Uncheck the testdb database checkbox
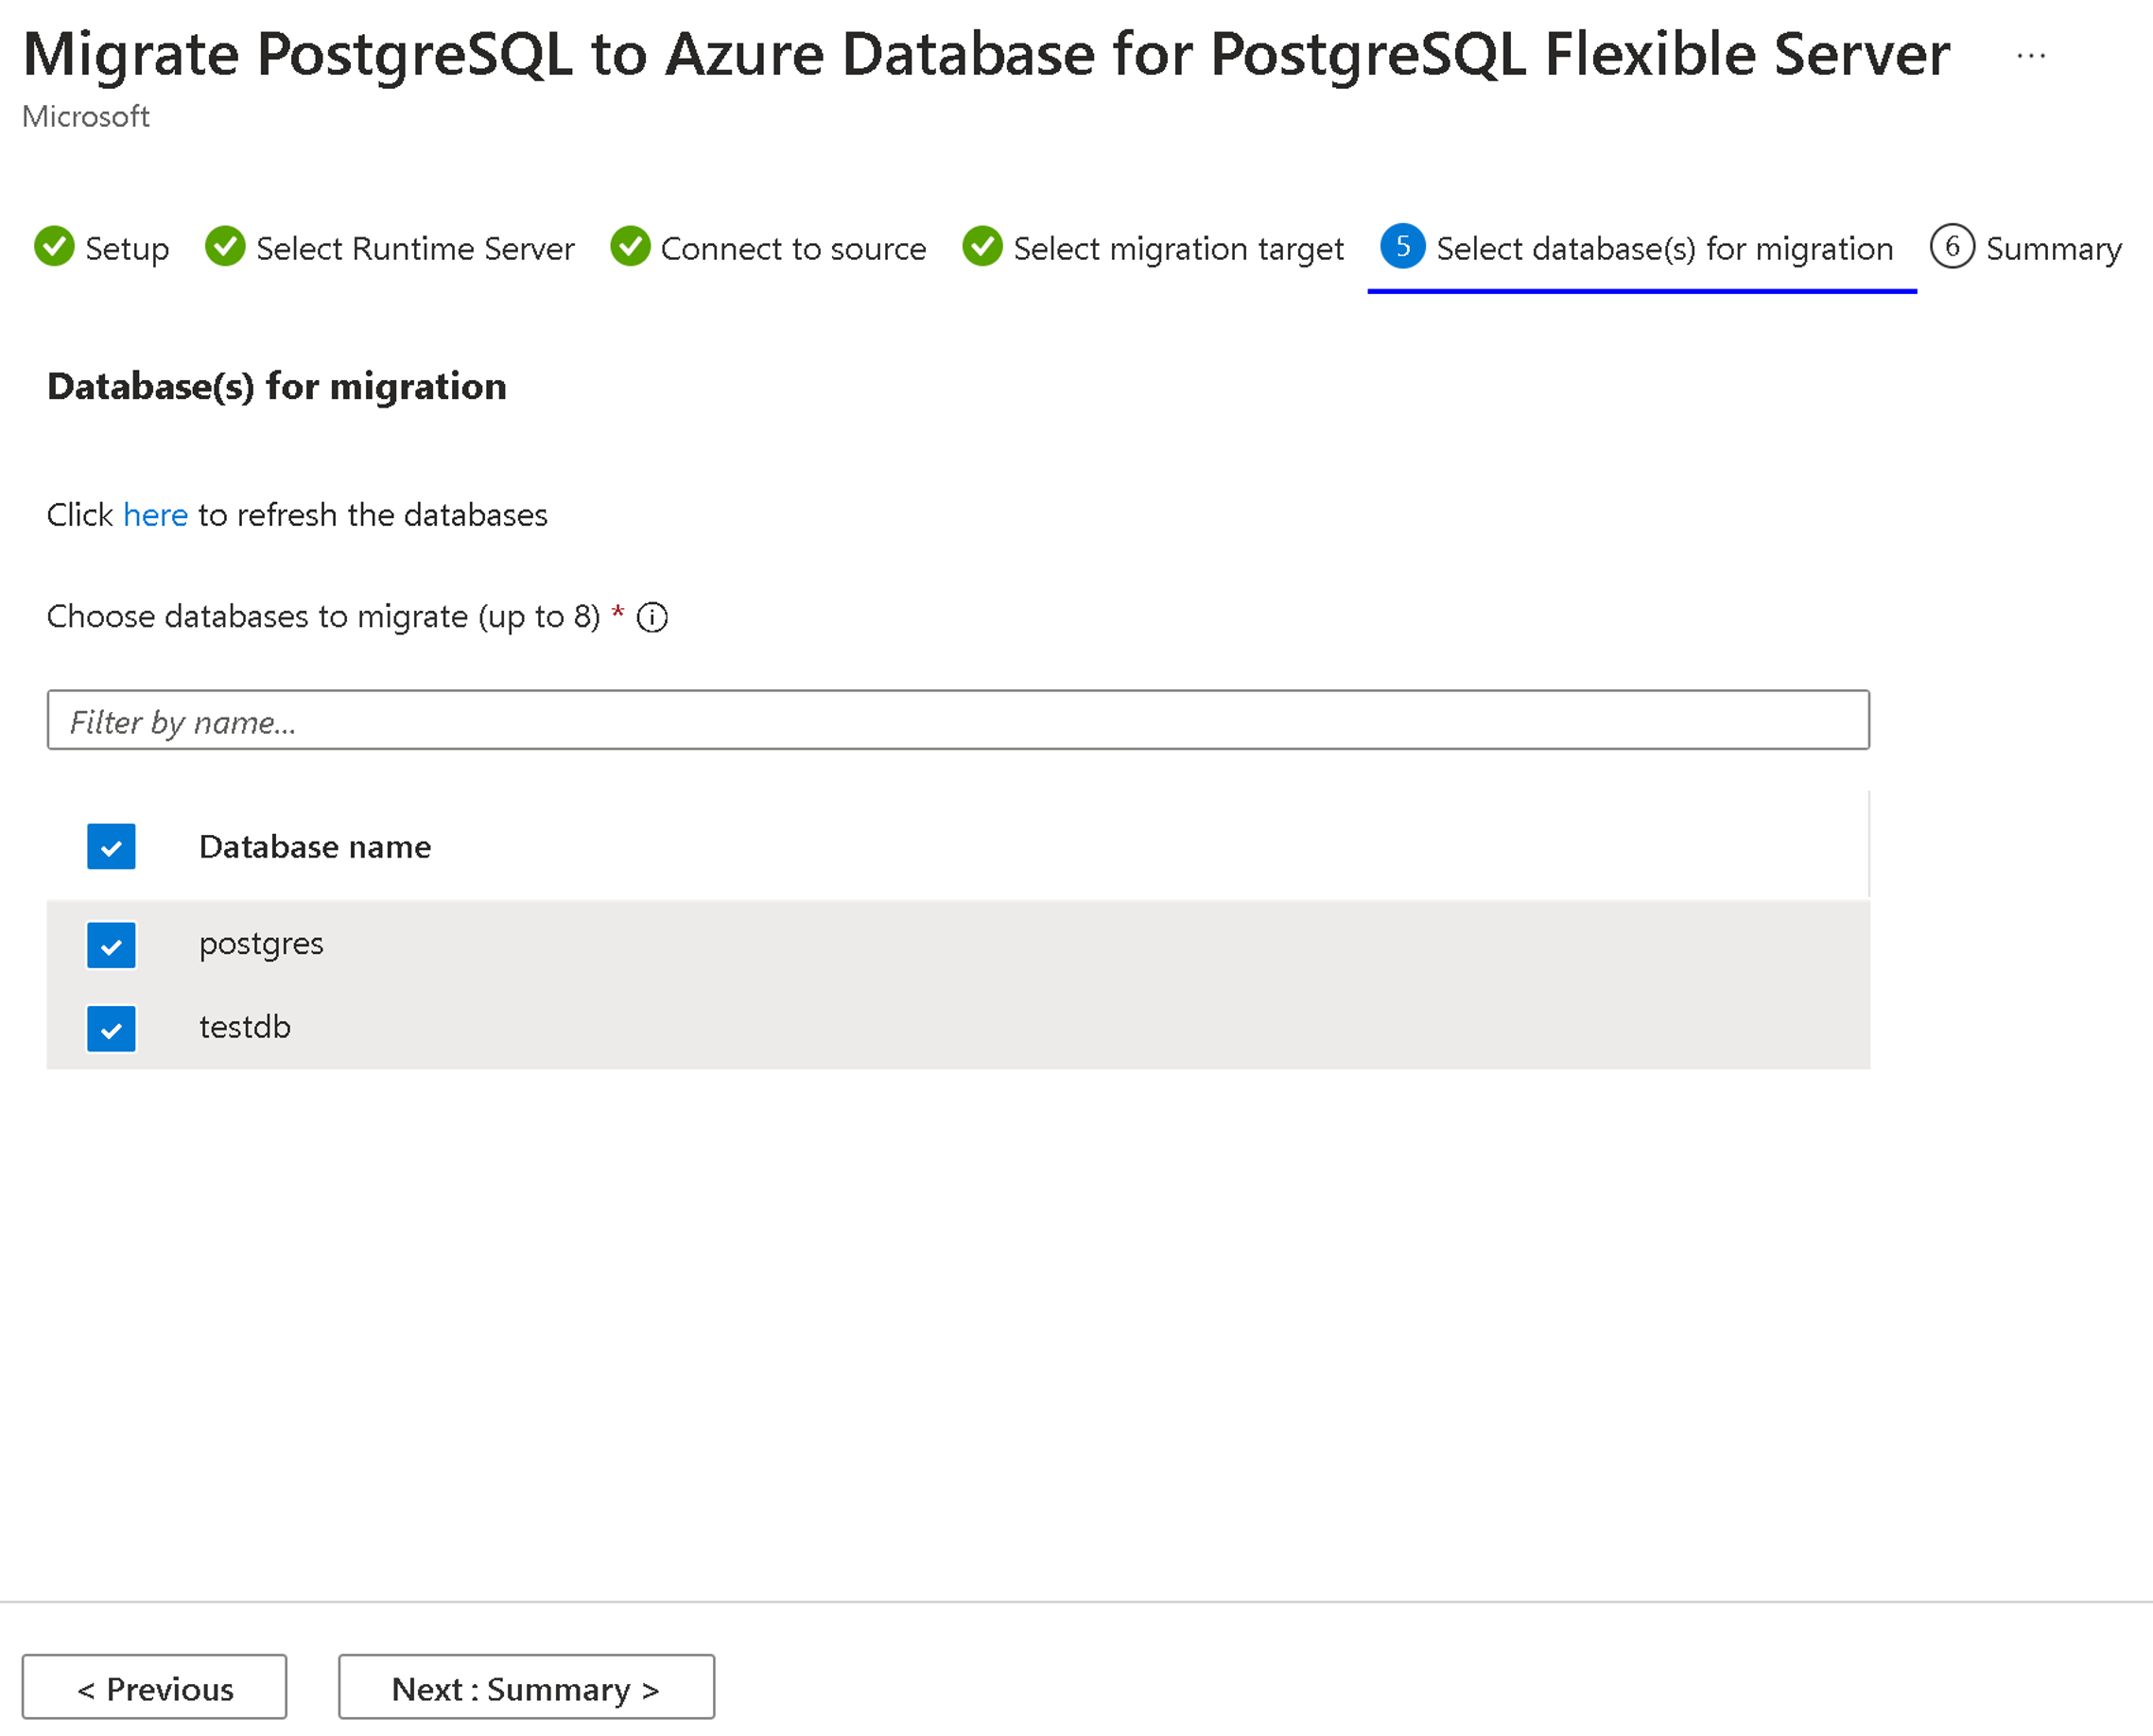Screen dimensions: 2153x1736 [x=110, y=1026]
